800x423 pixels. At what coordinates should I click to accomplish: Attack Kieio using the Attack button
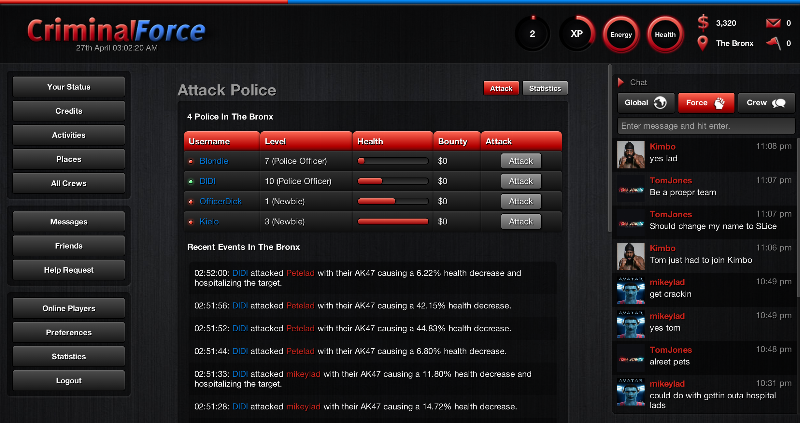(x=520, y=221)
